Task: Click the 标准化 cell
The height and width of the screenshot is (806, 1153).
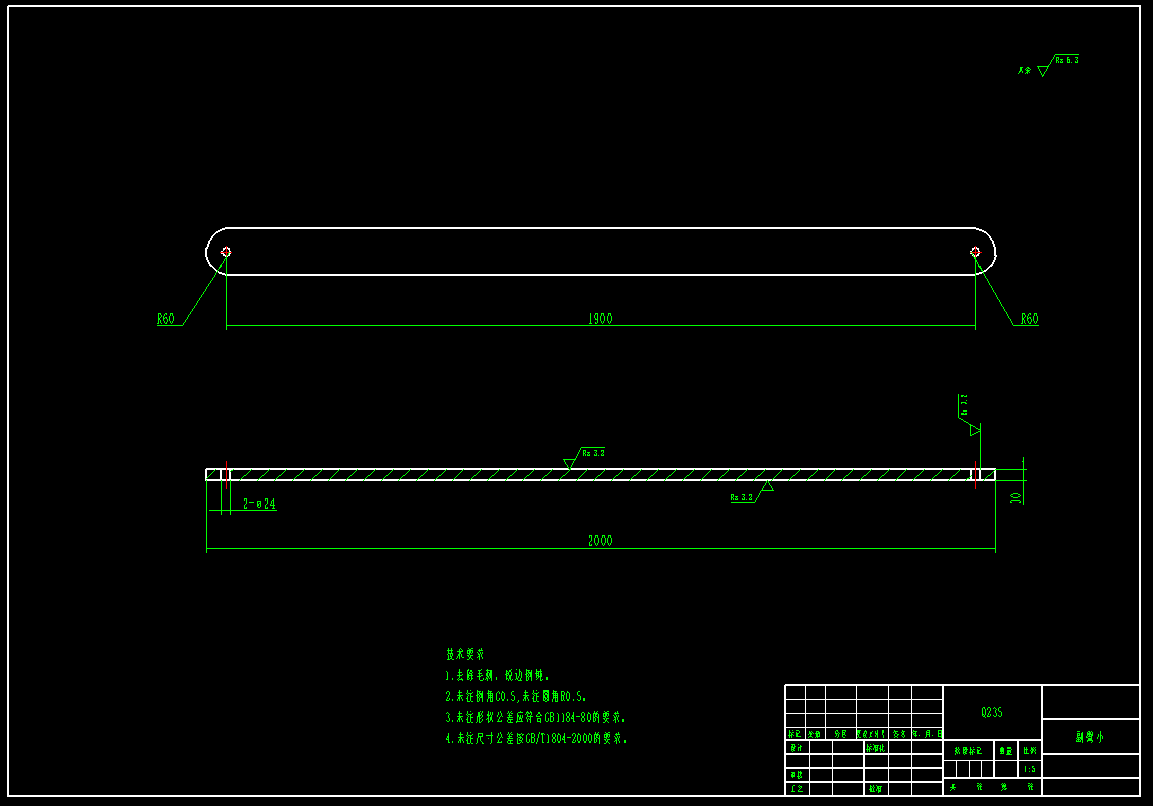Action: [876, 747]
